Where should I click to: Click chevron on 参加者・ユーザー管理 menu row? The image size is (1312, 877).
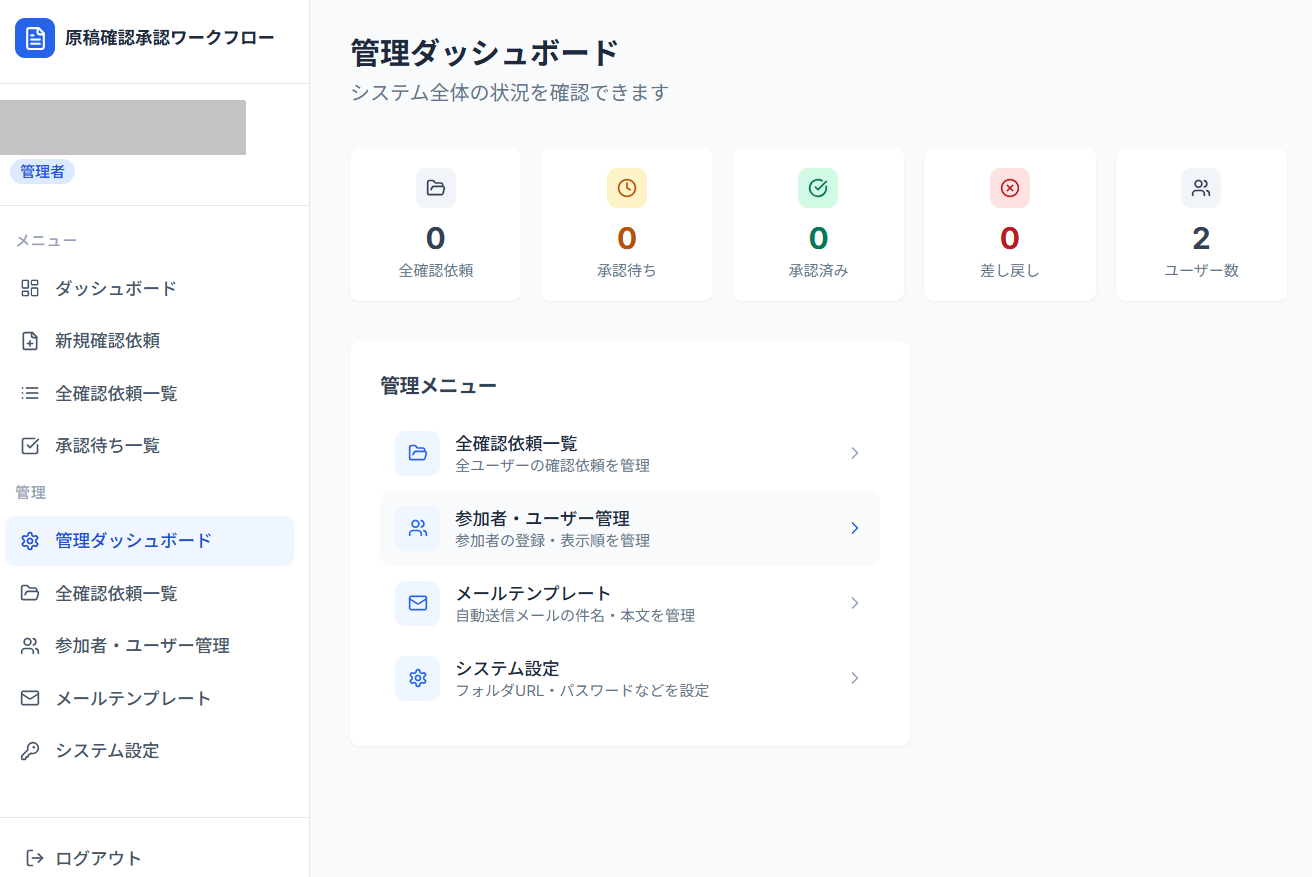coord(855,528)
